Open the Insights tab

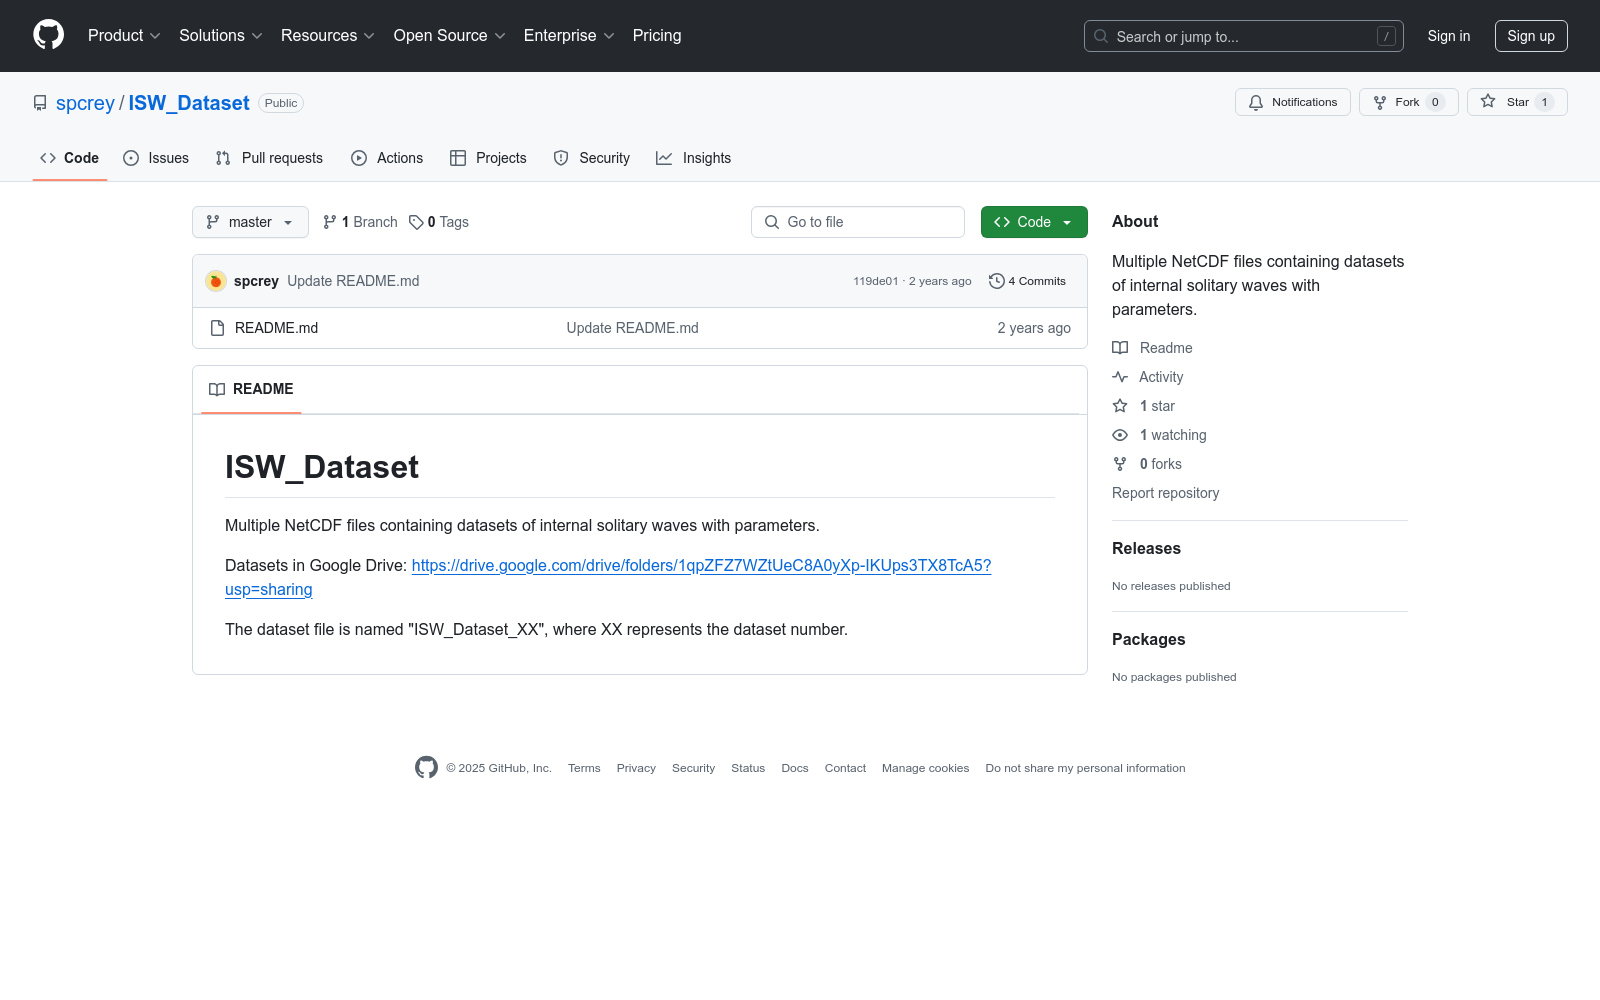(x=694, y=158)
